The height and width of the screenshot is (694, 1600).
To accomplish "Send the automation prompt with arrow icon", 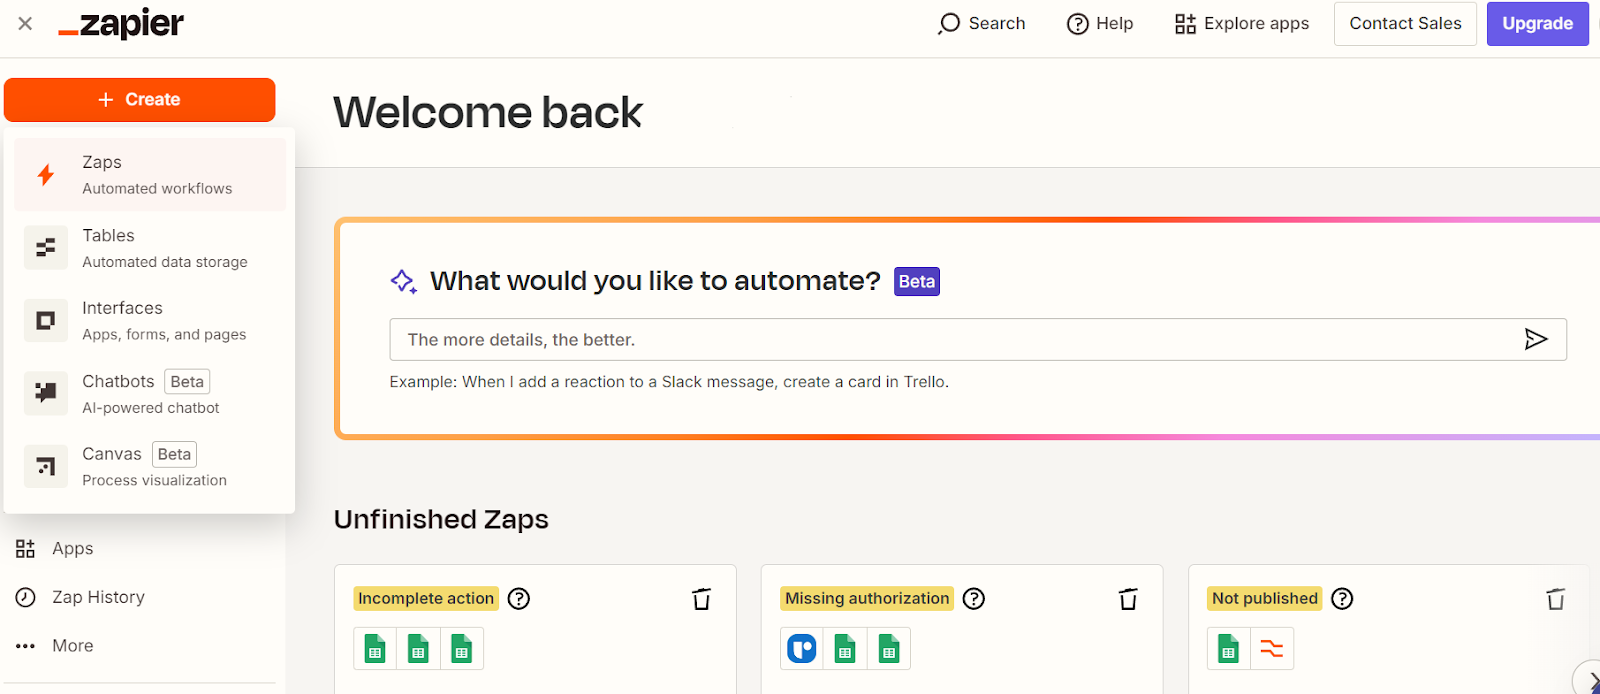I will [x=1536, y=340].
